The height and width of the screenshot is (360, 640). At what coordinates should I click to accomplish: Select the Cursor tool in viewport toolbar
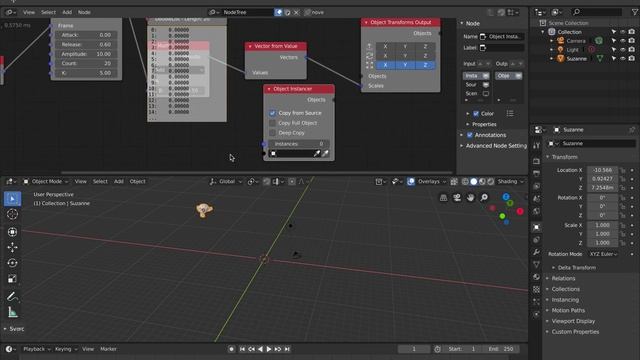(12, 214)
